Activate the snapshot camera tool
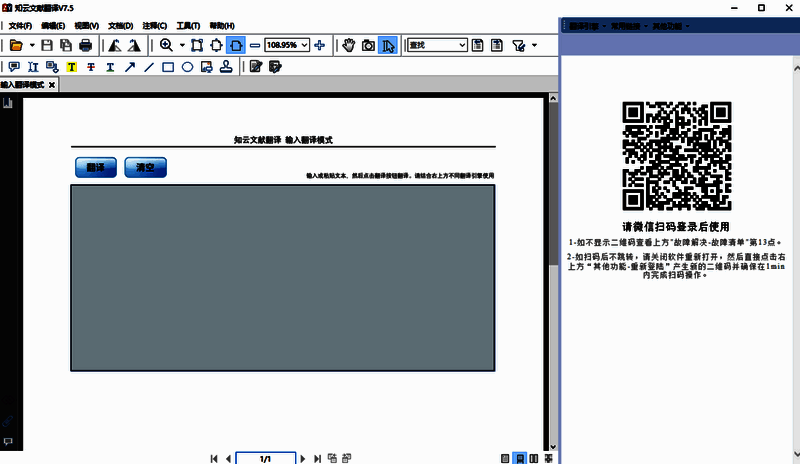Image resolution: width=800 pixels, height=464 pixels. 368,45
